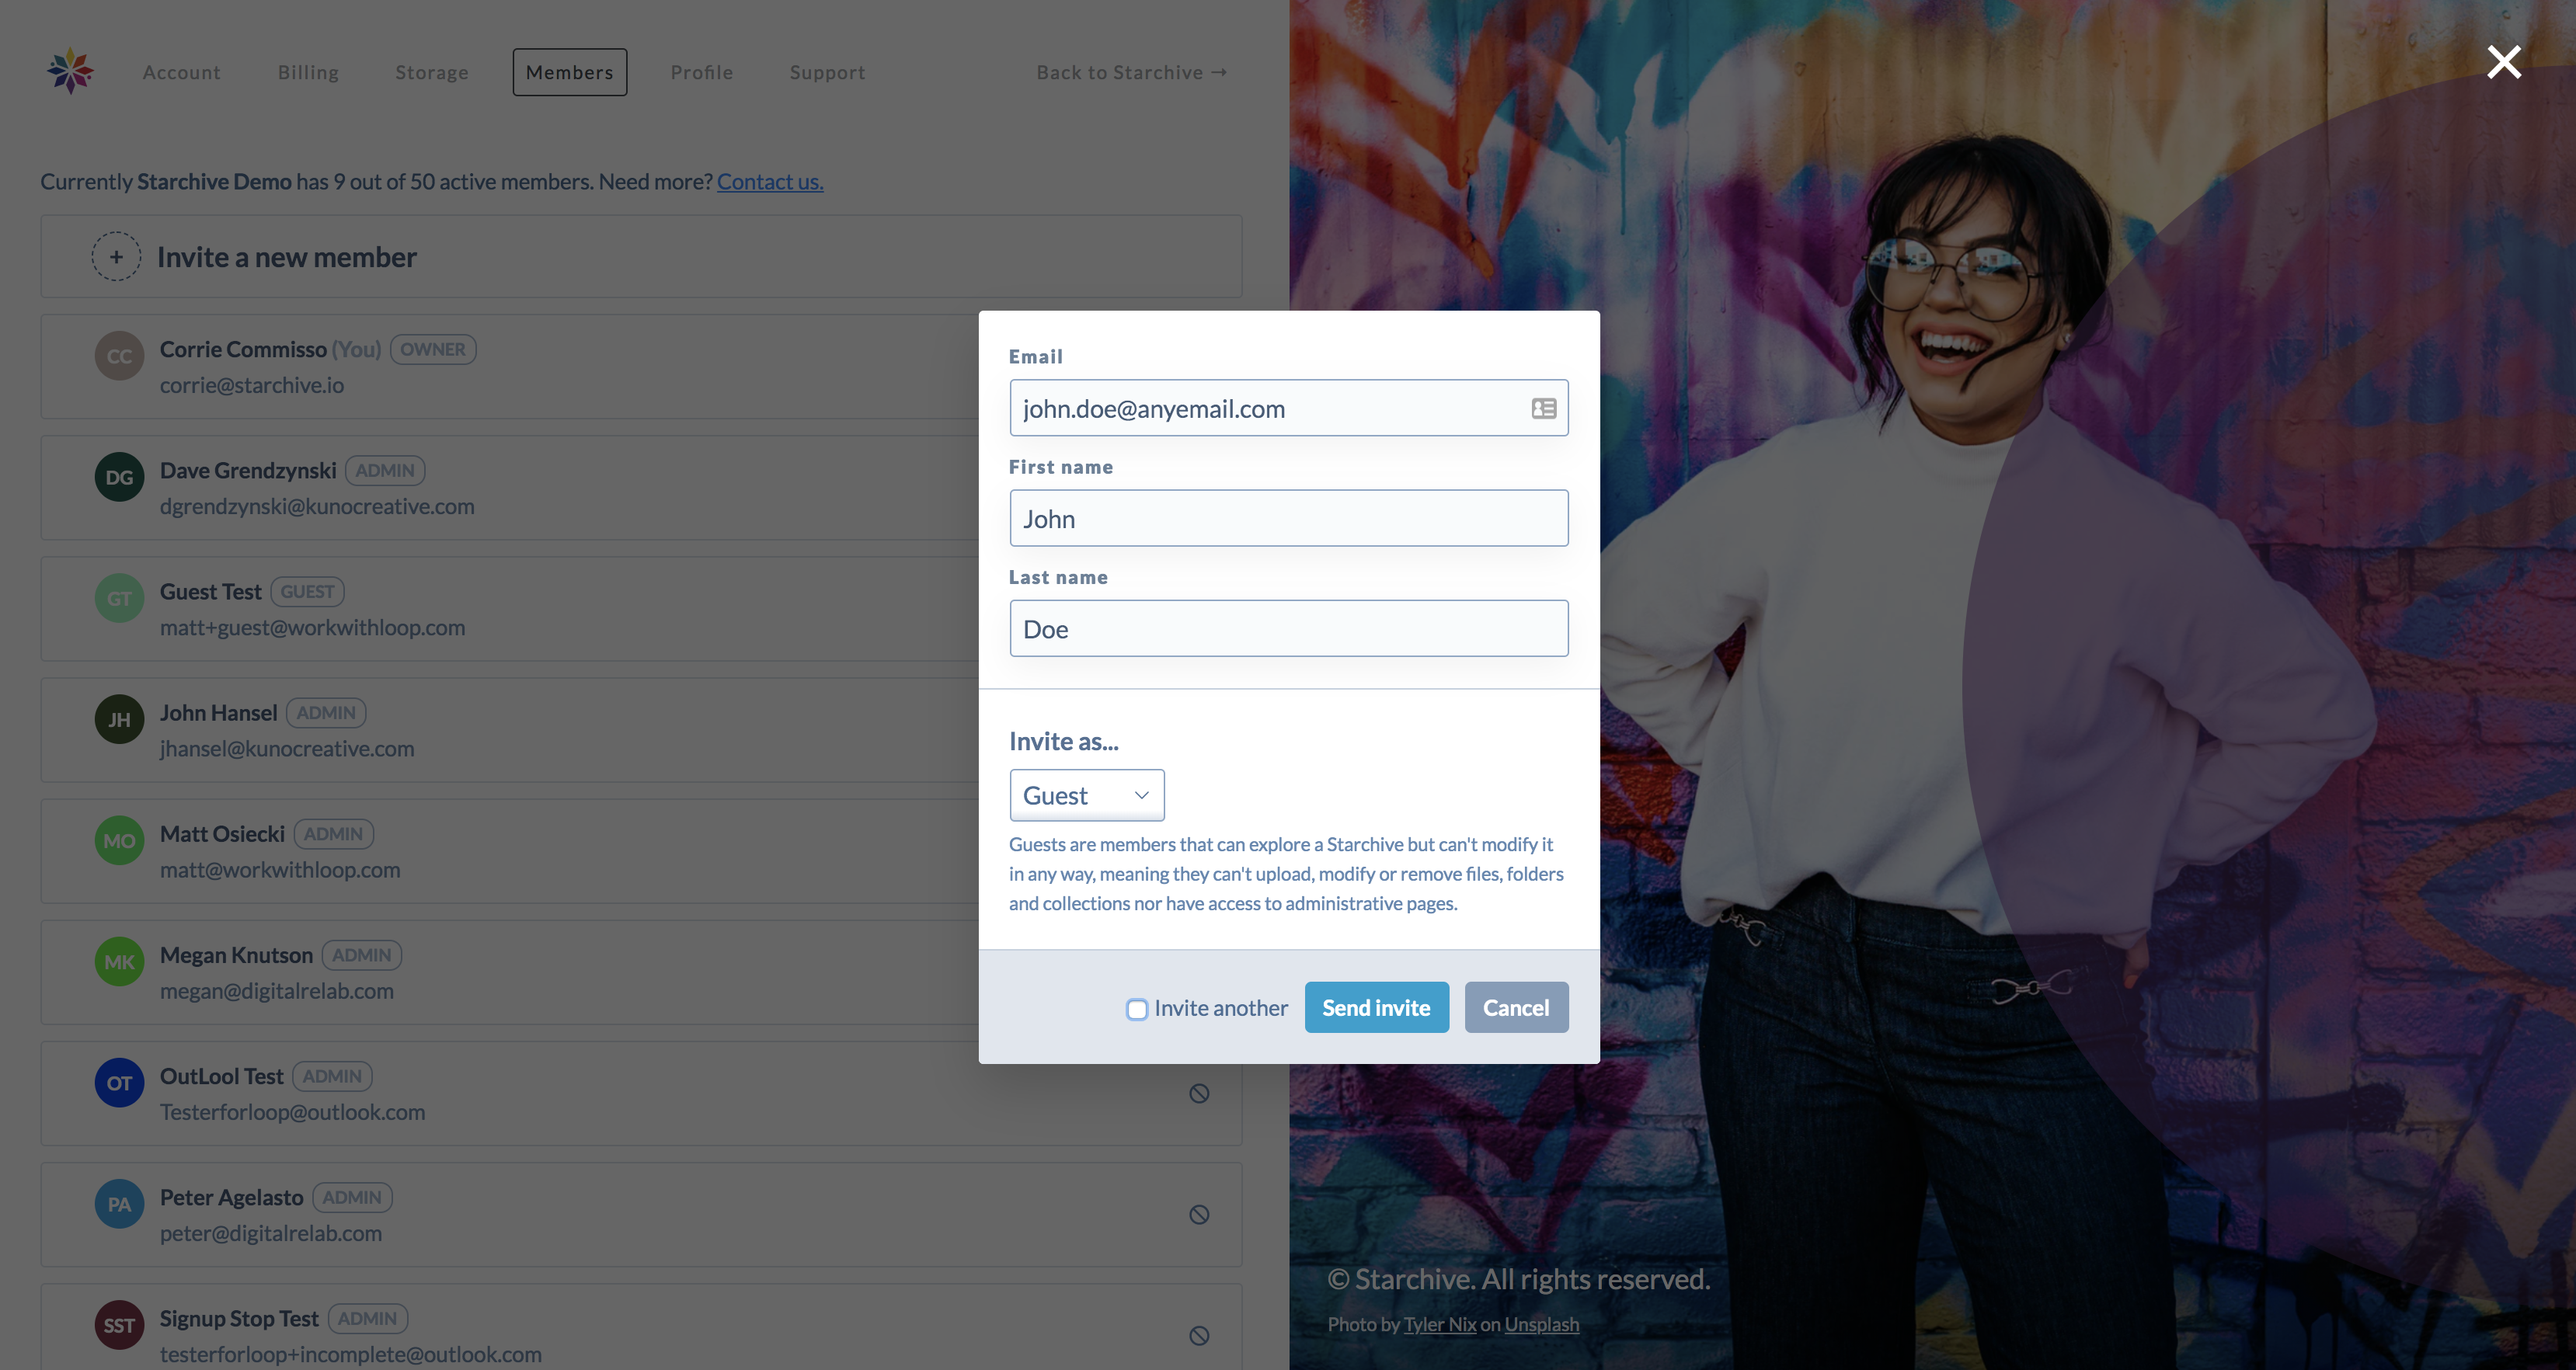Click the email dgrendzynski@kunocreative.com
The image size is (2576, 1370).
(317, 506)
